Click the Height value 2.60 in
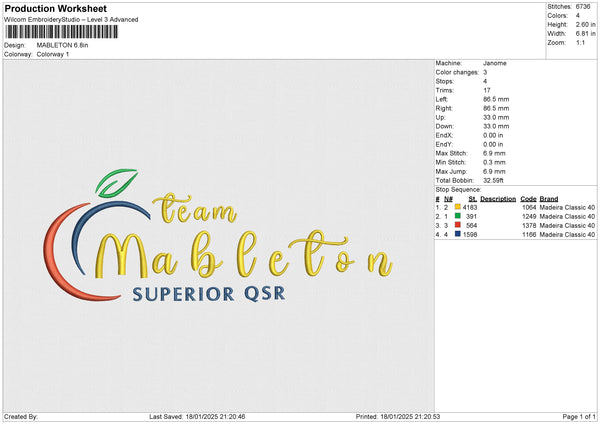 (x=585, y=24)
